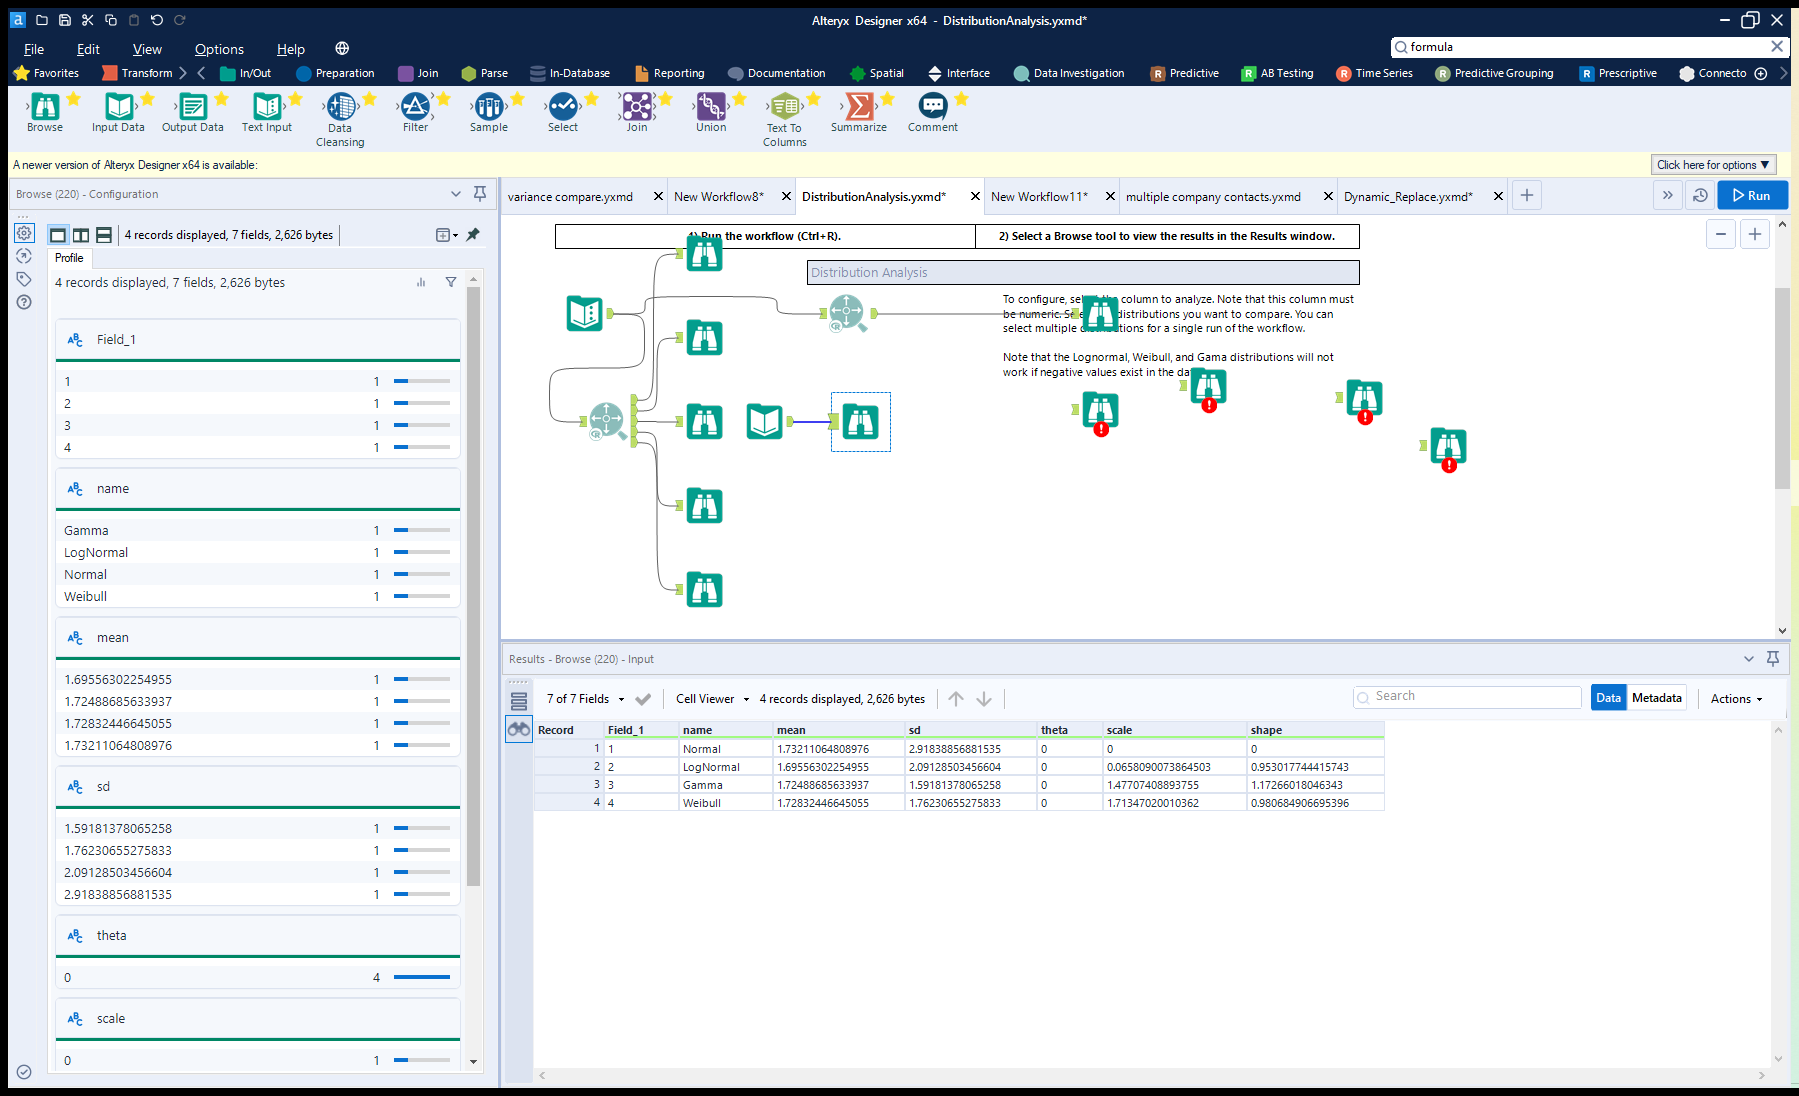The width and height of the screenshot is (1799, 1096).
Task: Select the Comment tool
Action: 932,112
